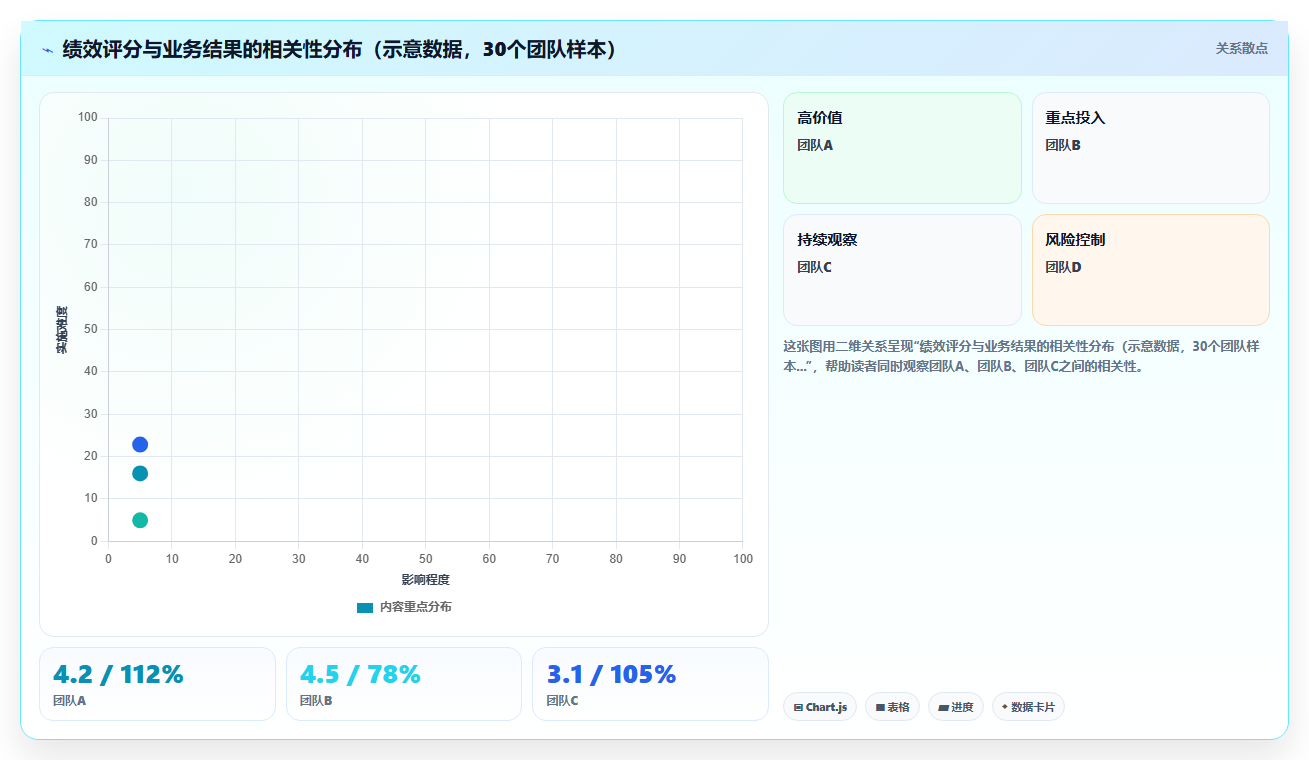Screen dimensions: 1309x760
Task: Select the 表格 tag chip
Action: tap(892, 707)
